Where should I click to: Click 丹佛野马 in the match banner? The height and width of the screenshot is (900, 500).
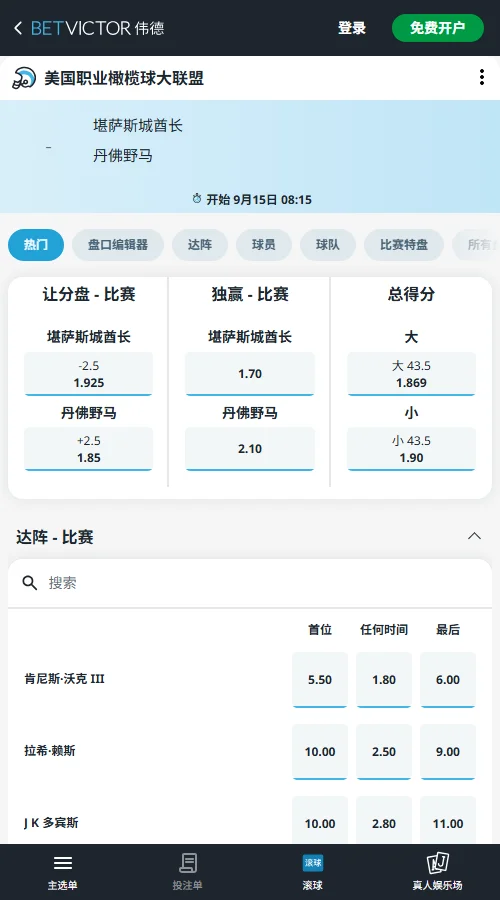click(123, 156)
